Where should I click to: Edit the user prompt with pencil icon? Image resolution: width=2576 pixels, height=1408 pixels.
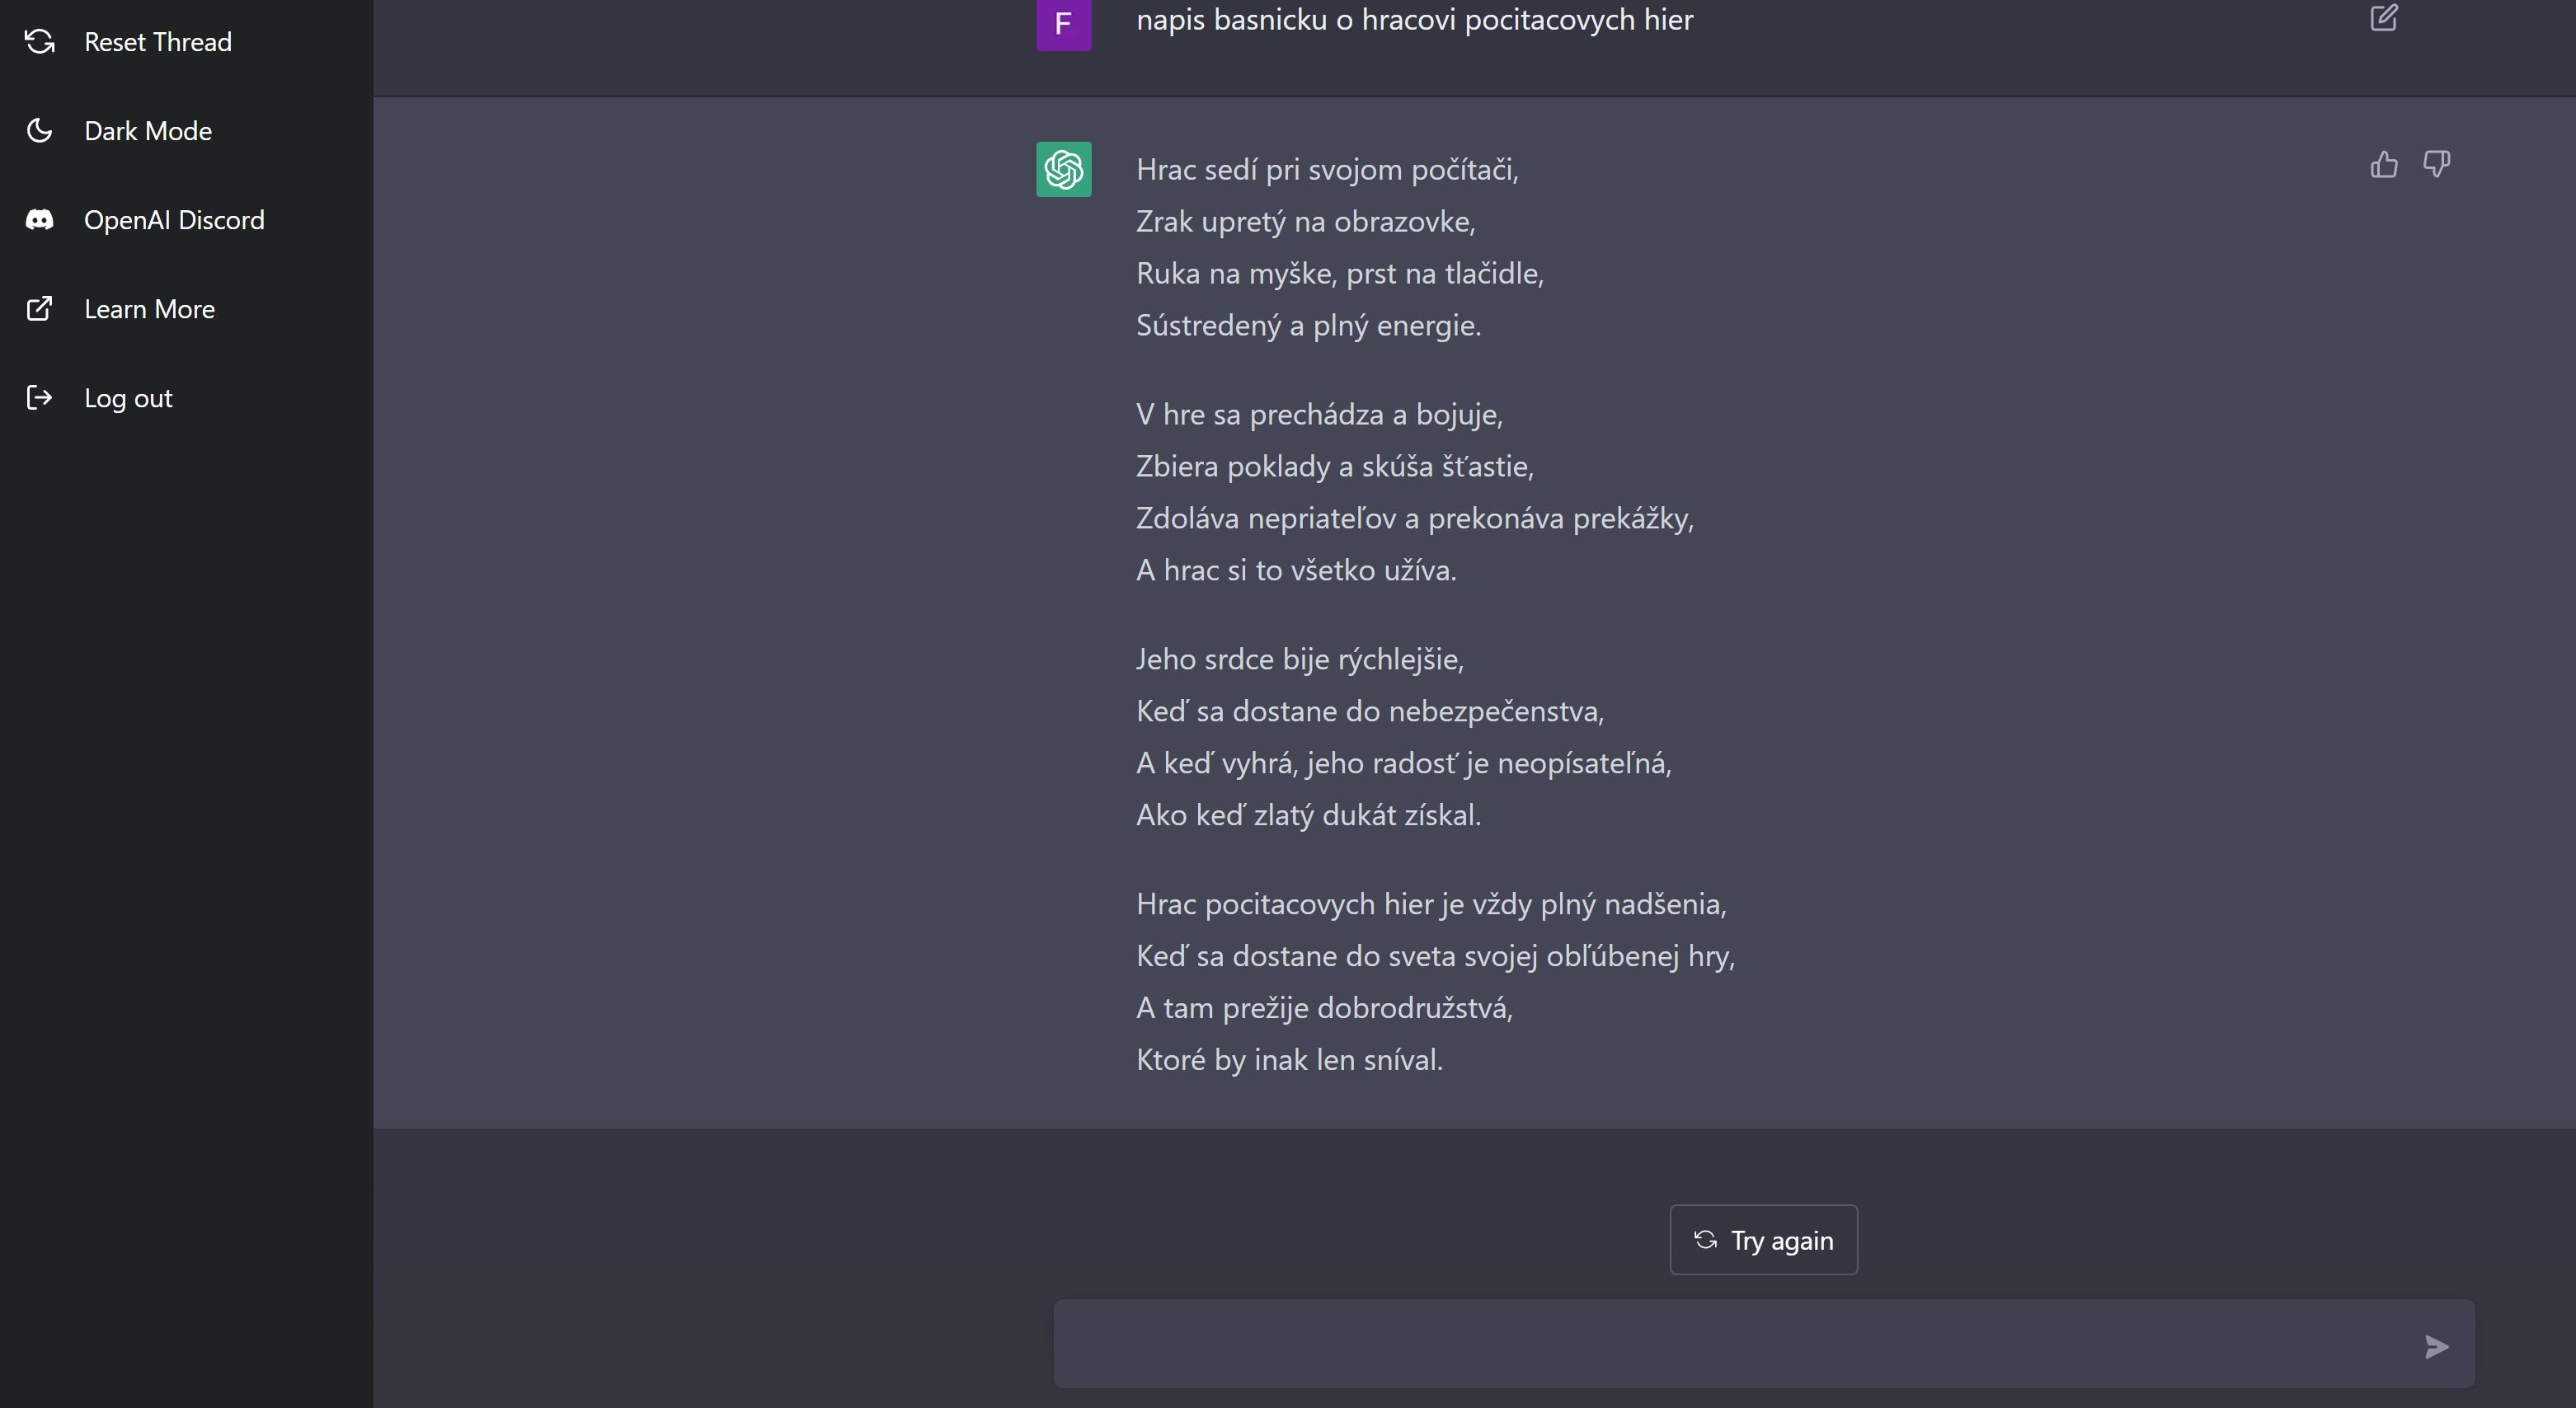(x=2384, y=18)
